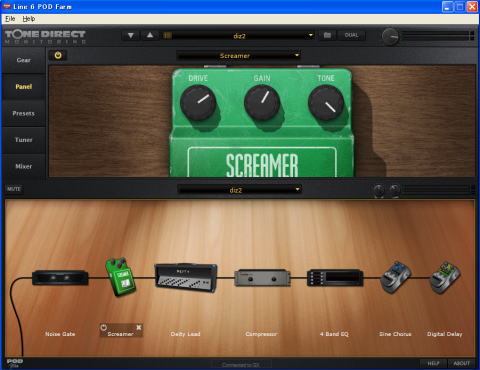Open the Screamer model dropdown
Screen dimensions: 480x370
point(239,55)
